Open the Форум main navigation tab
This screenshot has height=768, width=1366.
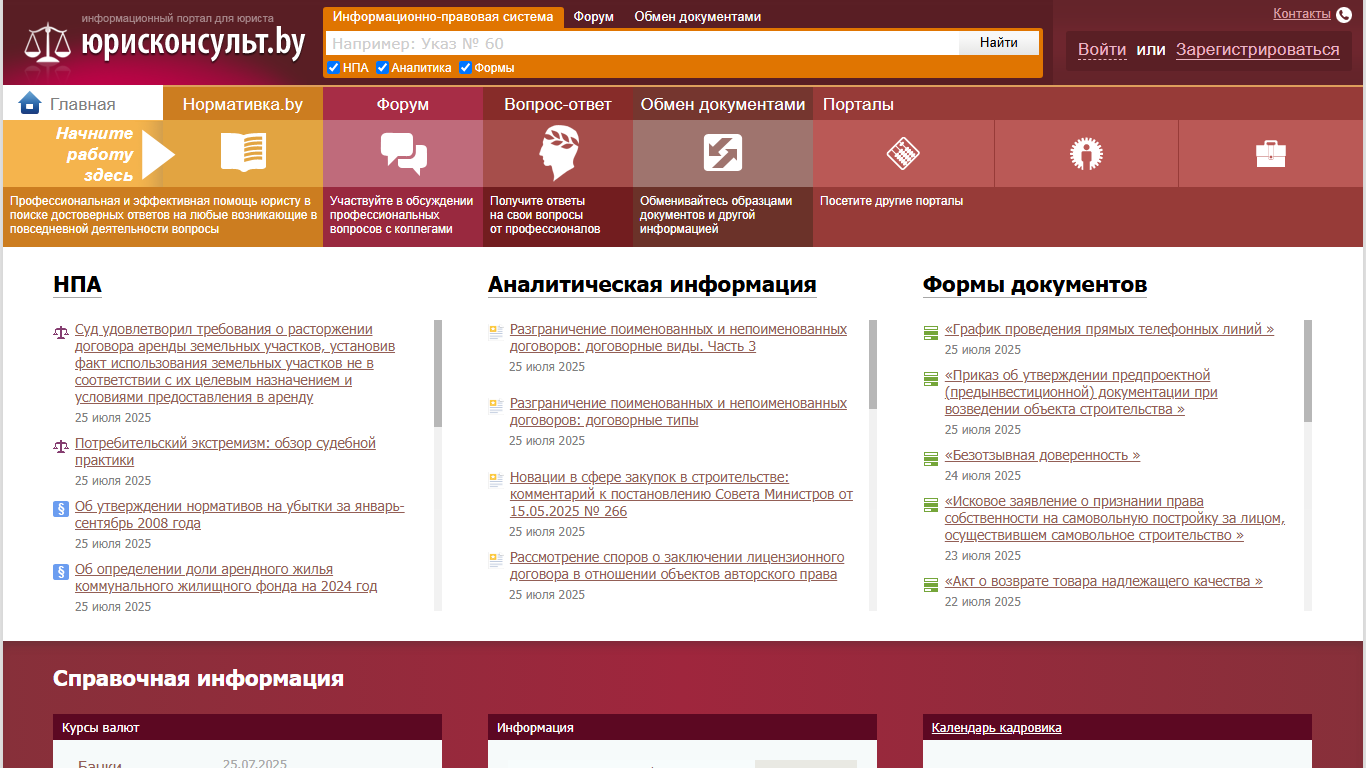[403, 104]
